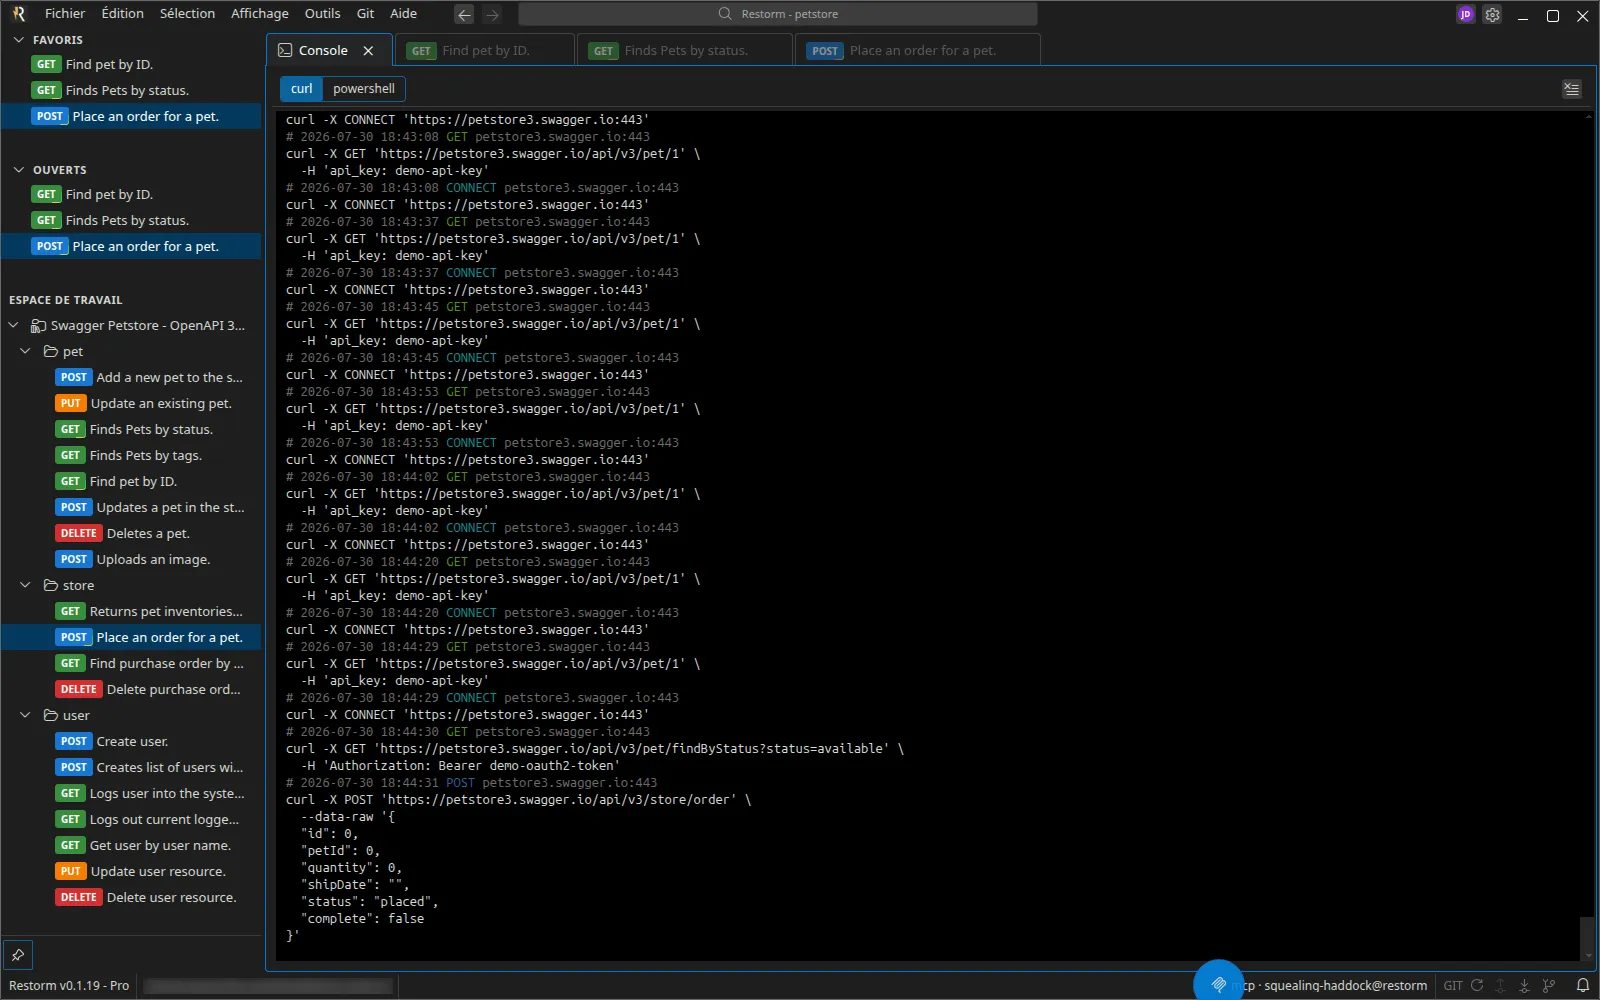This screenshot has height=1000, width=1600.
Task: Open Returns pet inventories request
Action: pyautogui.click(x=131, y=611)
